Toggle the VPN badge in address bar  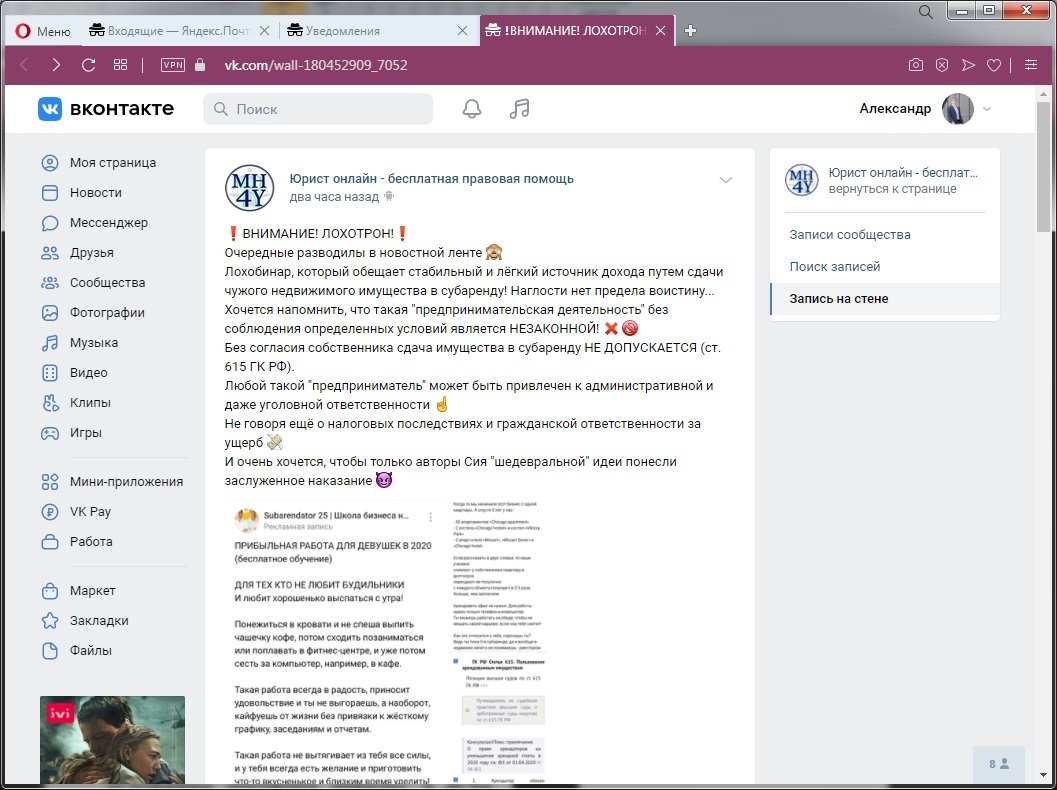173,65
